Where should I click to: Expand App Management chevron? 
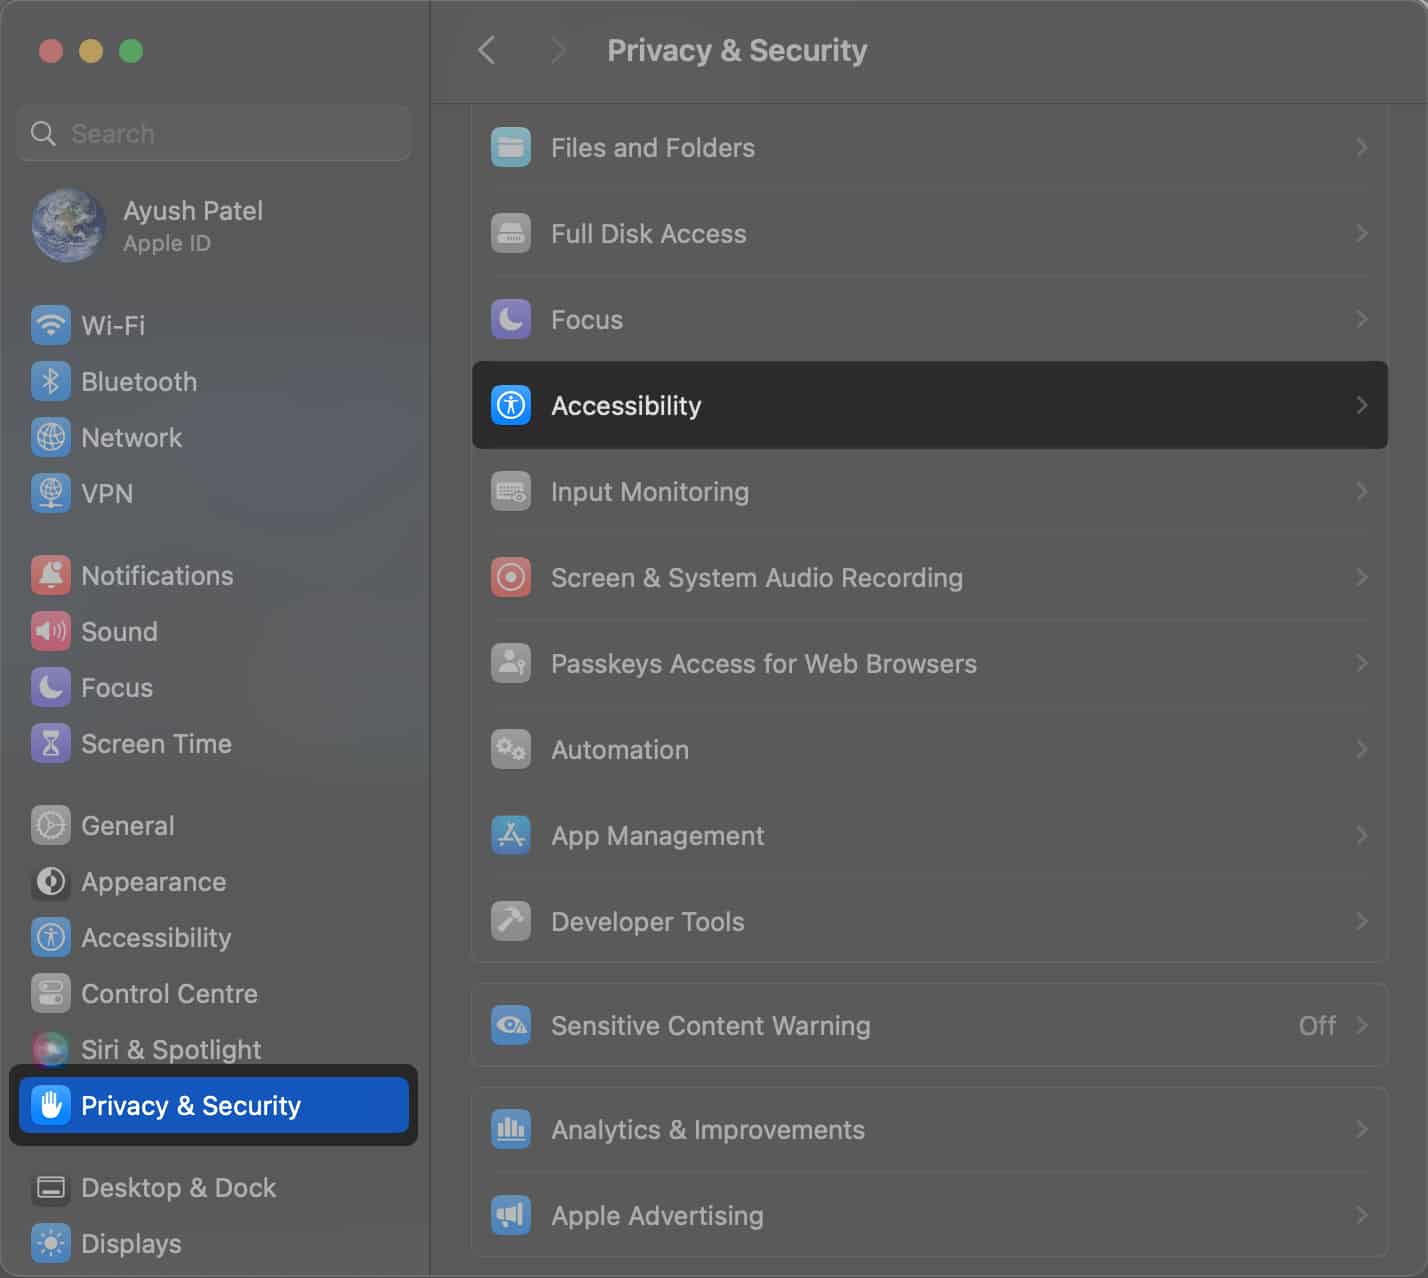click(1361, 835)
